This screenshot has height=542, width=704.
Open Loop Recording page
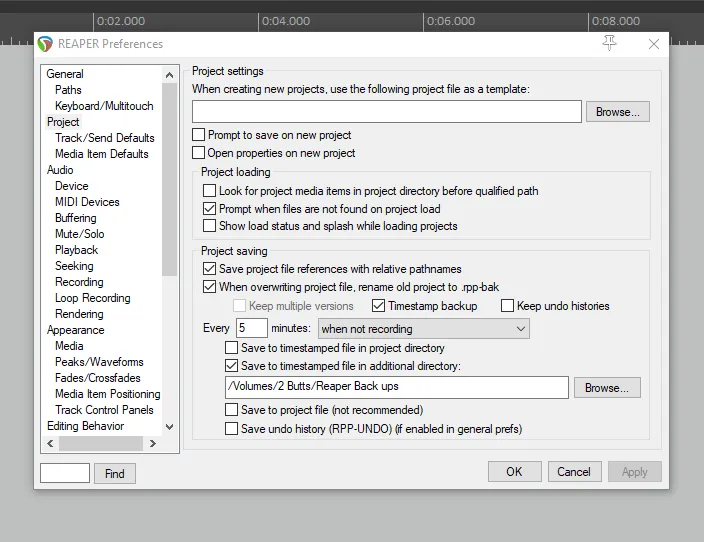tap(92, 298)
